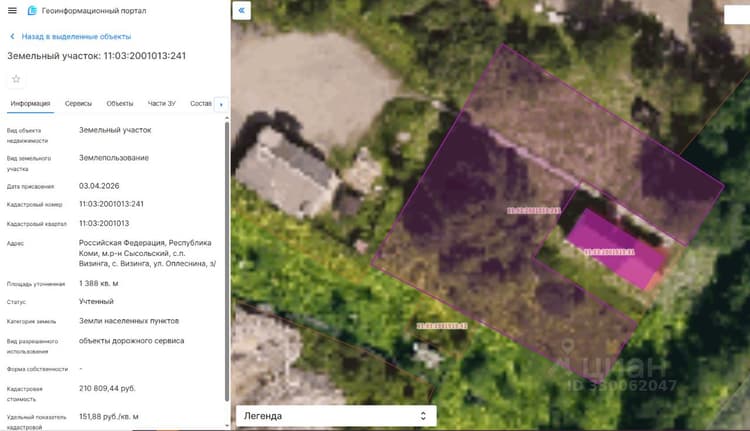Click the back chevron arrow icon
750x431 pixels.
[x=12, y=36]
